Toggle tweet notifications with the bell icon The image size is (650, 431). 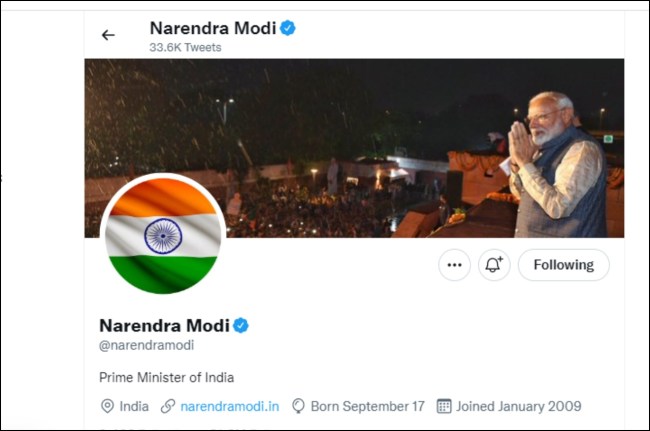coord(493,265)
